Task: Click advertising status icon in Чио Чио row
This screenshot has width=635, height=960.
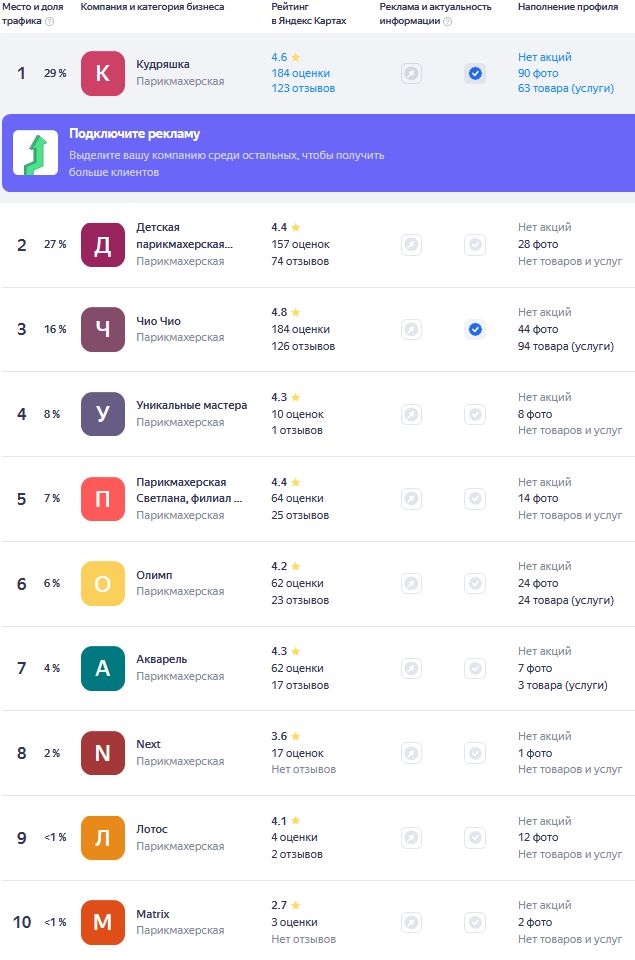Action: [411, 329]
